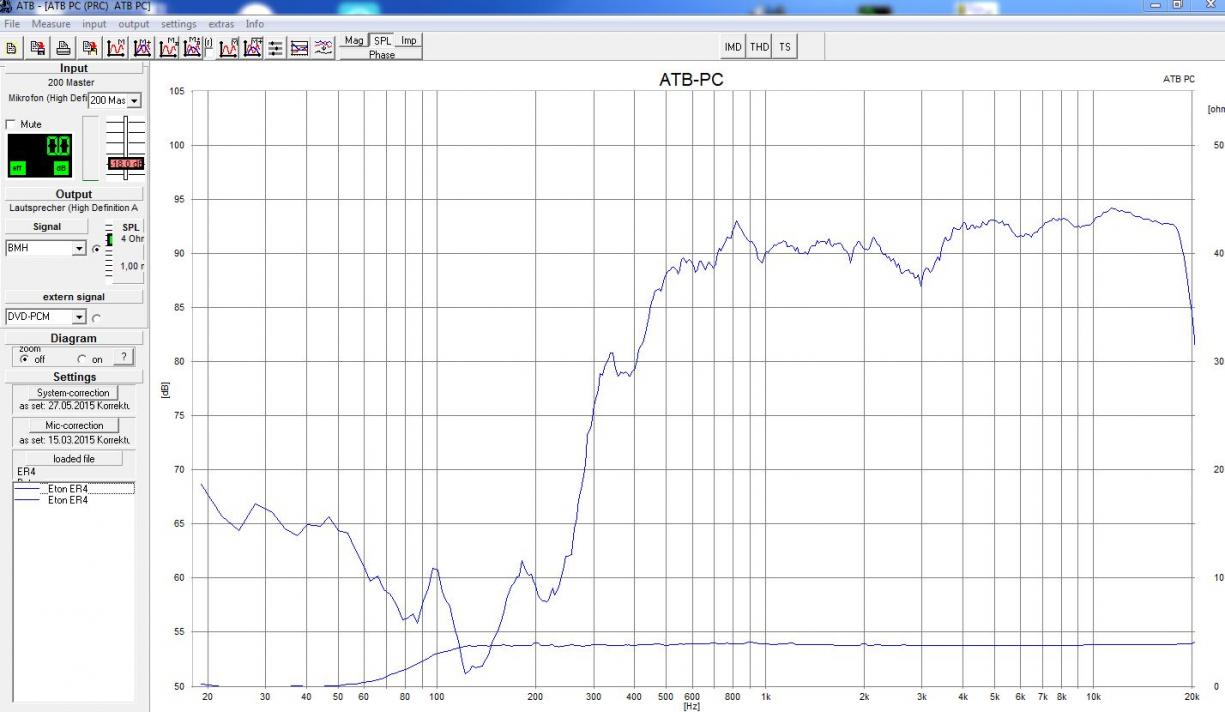Click the extern signal button
Image resolution: width=1225 pixels, height=712 pixels.
(x=74, y=297)
